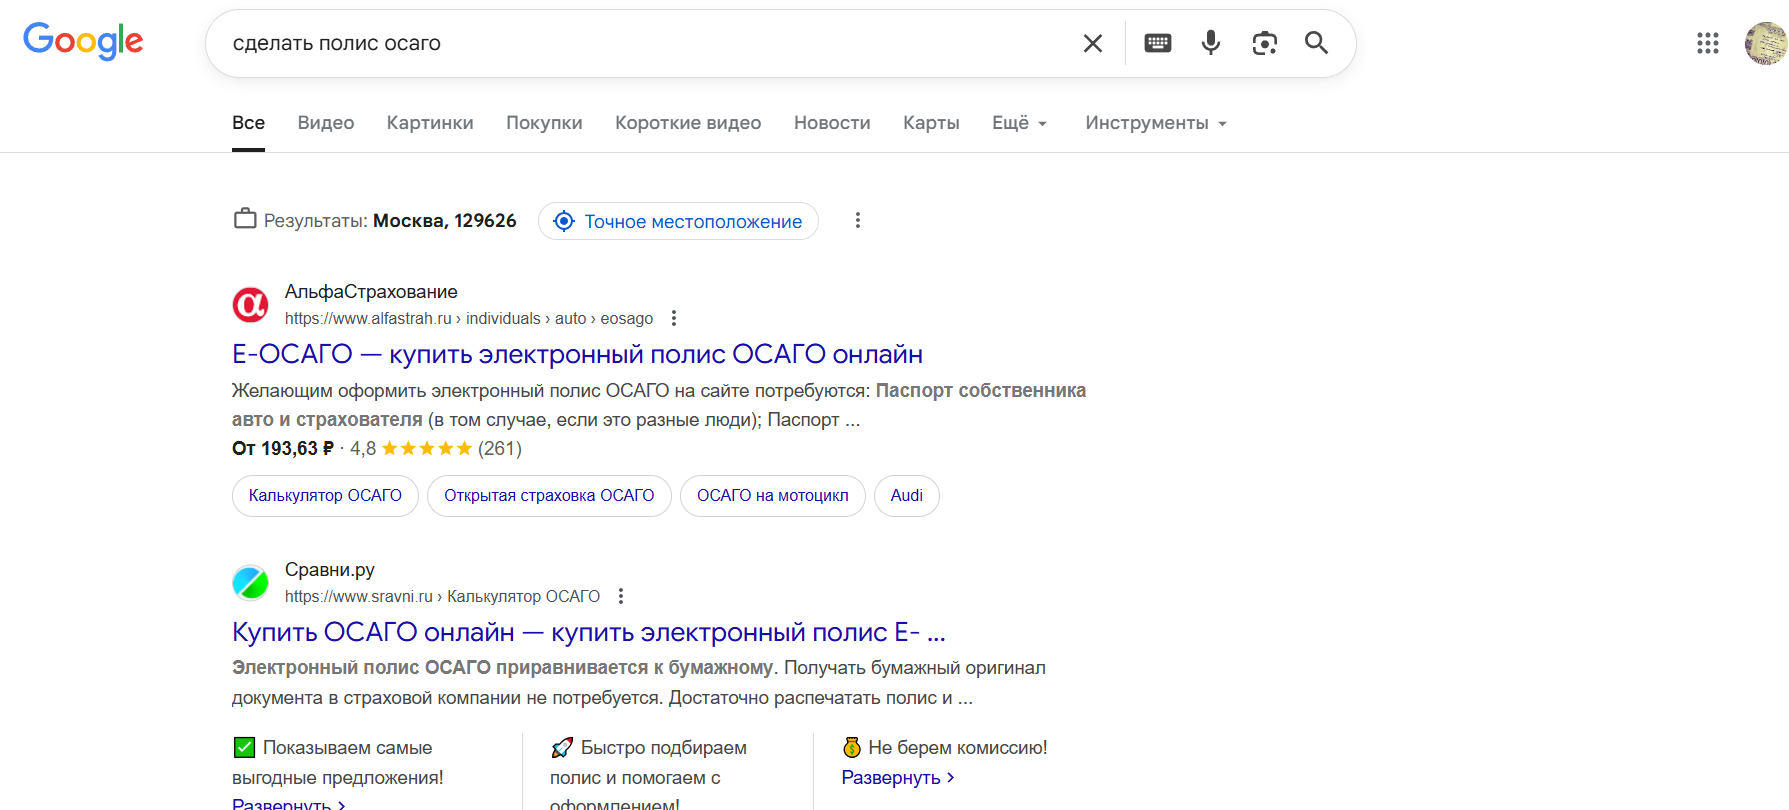The width and height of the screenshot is (1789, 810).
Task: Switch to the Новости tab
Action: pos(832,123)
